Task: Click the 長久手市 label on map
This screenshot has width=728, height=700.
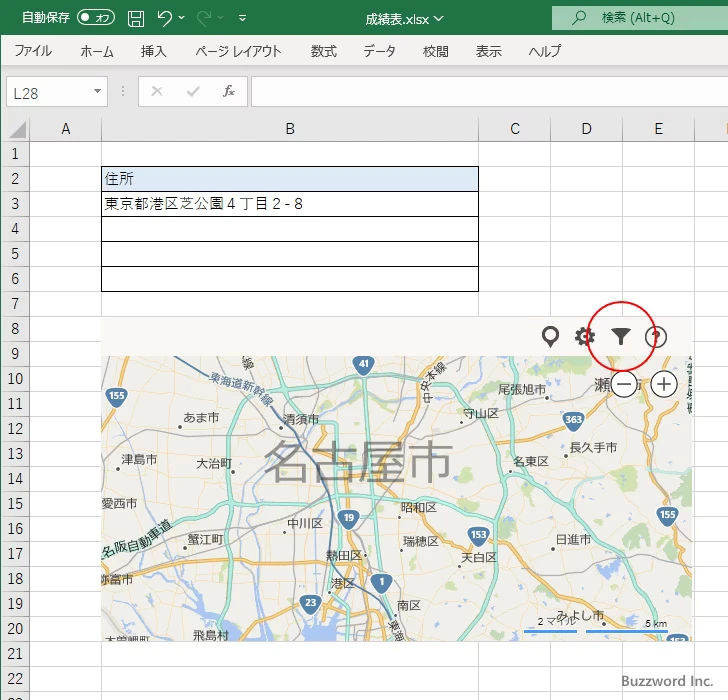Action: click(x=593, y=447)
